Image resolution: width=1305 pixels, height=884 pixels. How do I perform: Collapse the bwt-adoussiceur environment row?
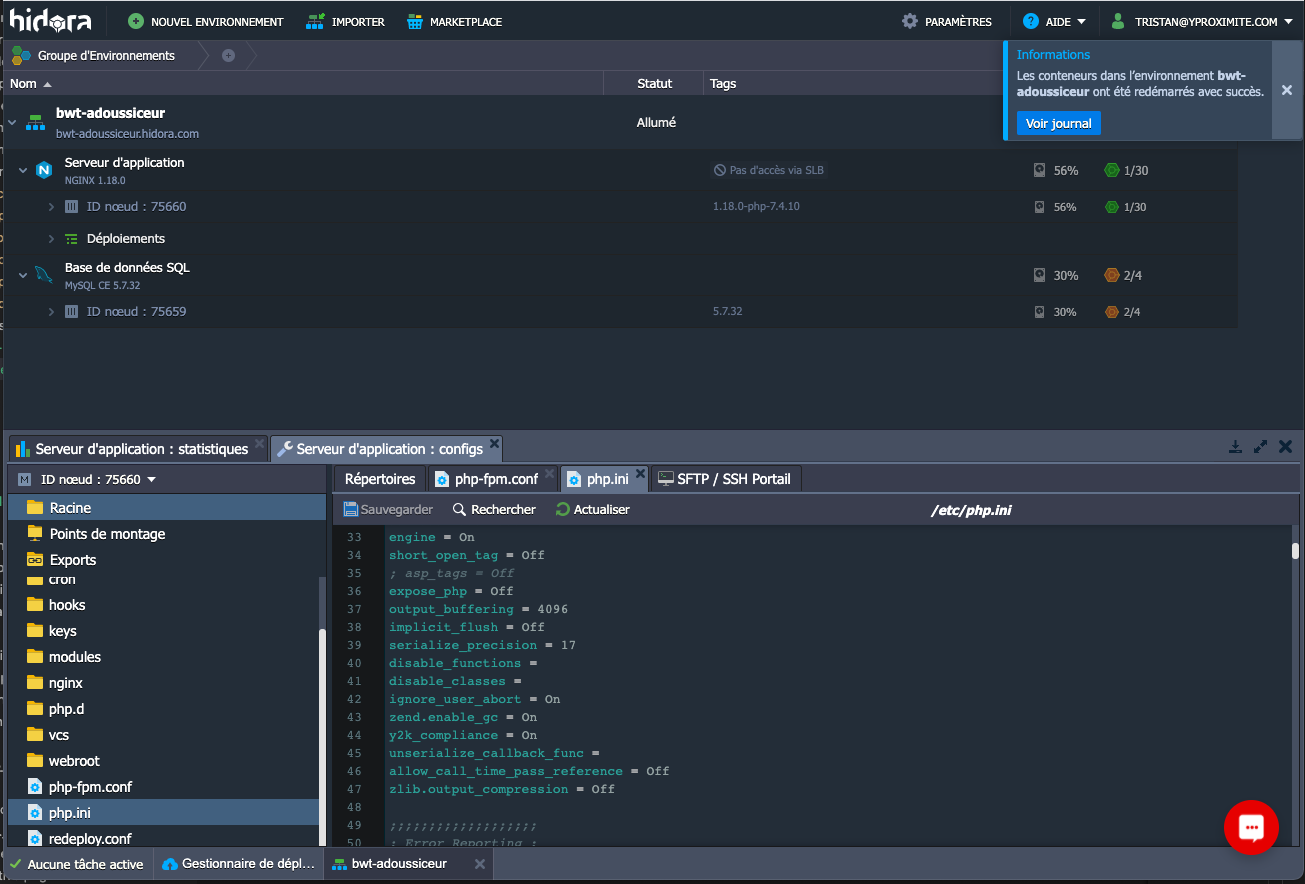point(13,123)
